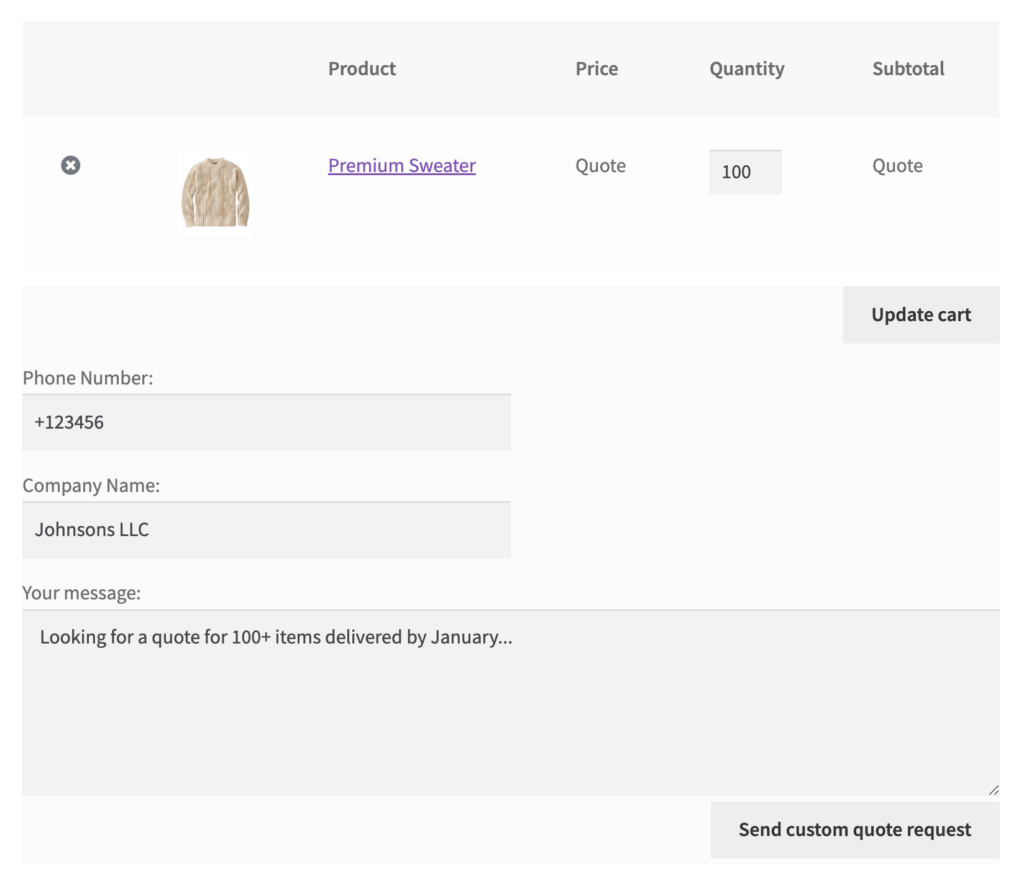Open the sweater product thumbnail image

tap(216, 192)
